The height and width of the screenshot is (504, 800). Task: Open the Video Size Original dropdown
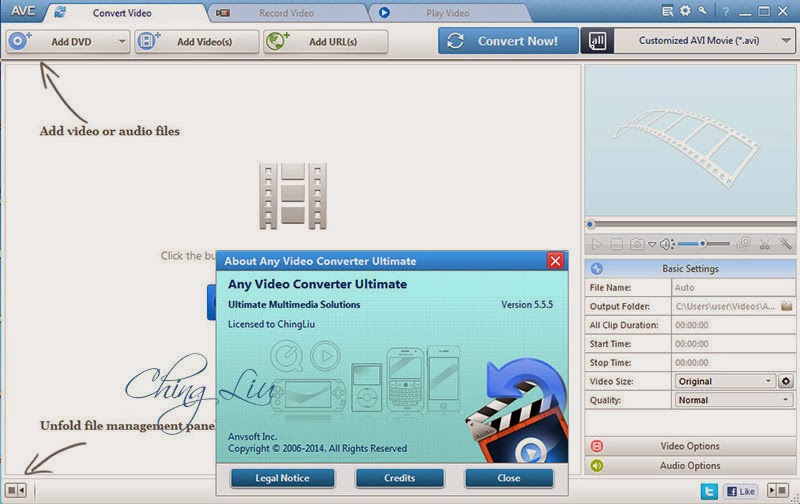724,381
